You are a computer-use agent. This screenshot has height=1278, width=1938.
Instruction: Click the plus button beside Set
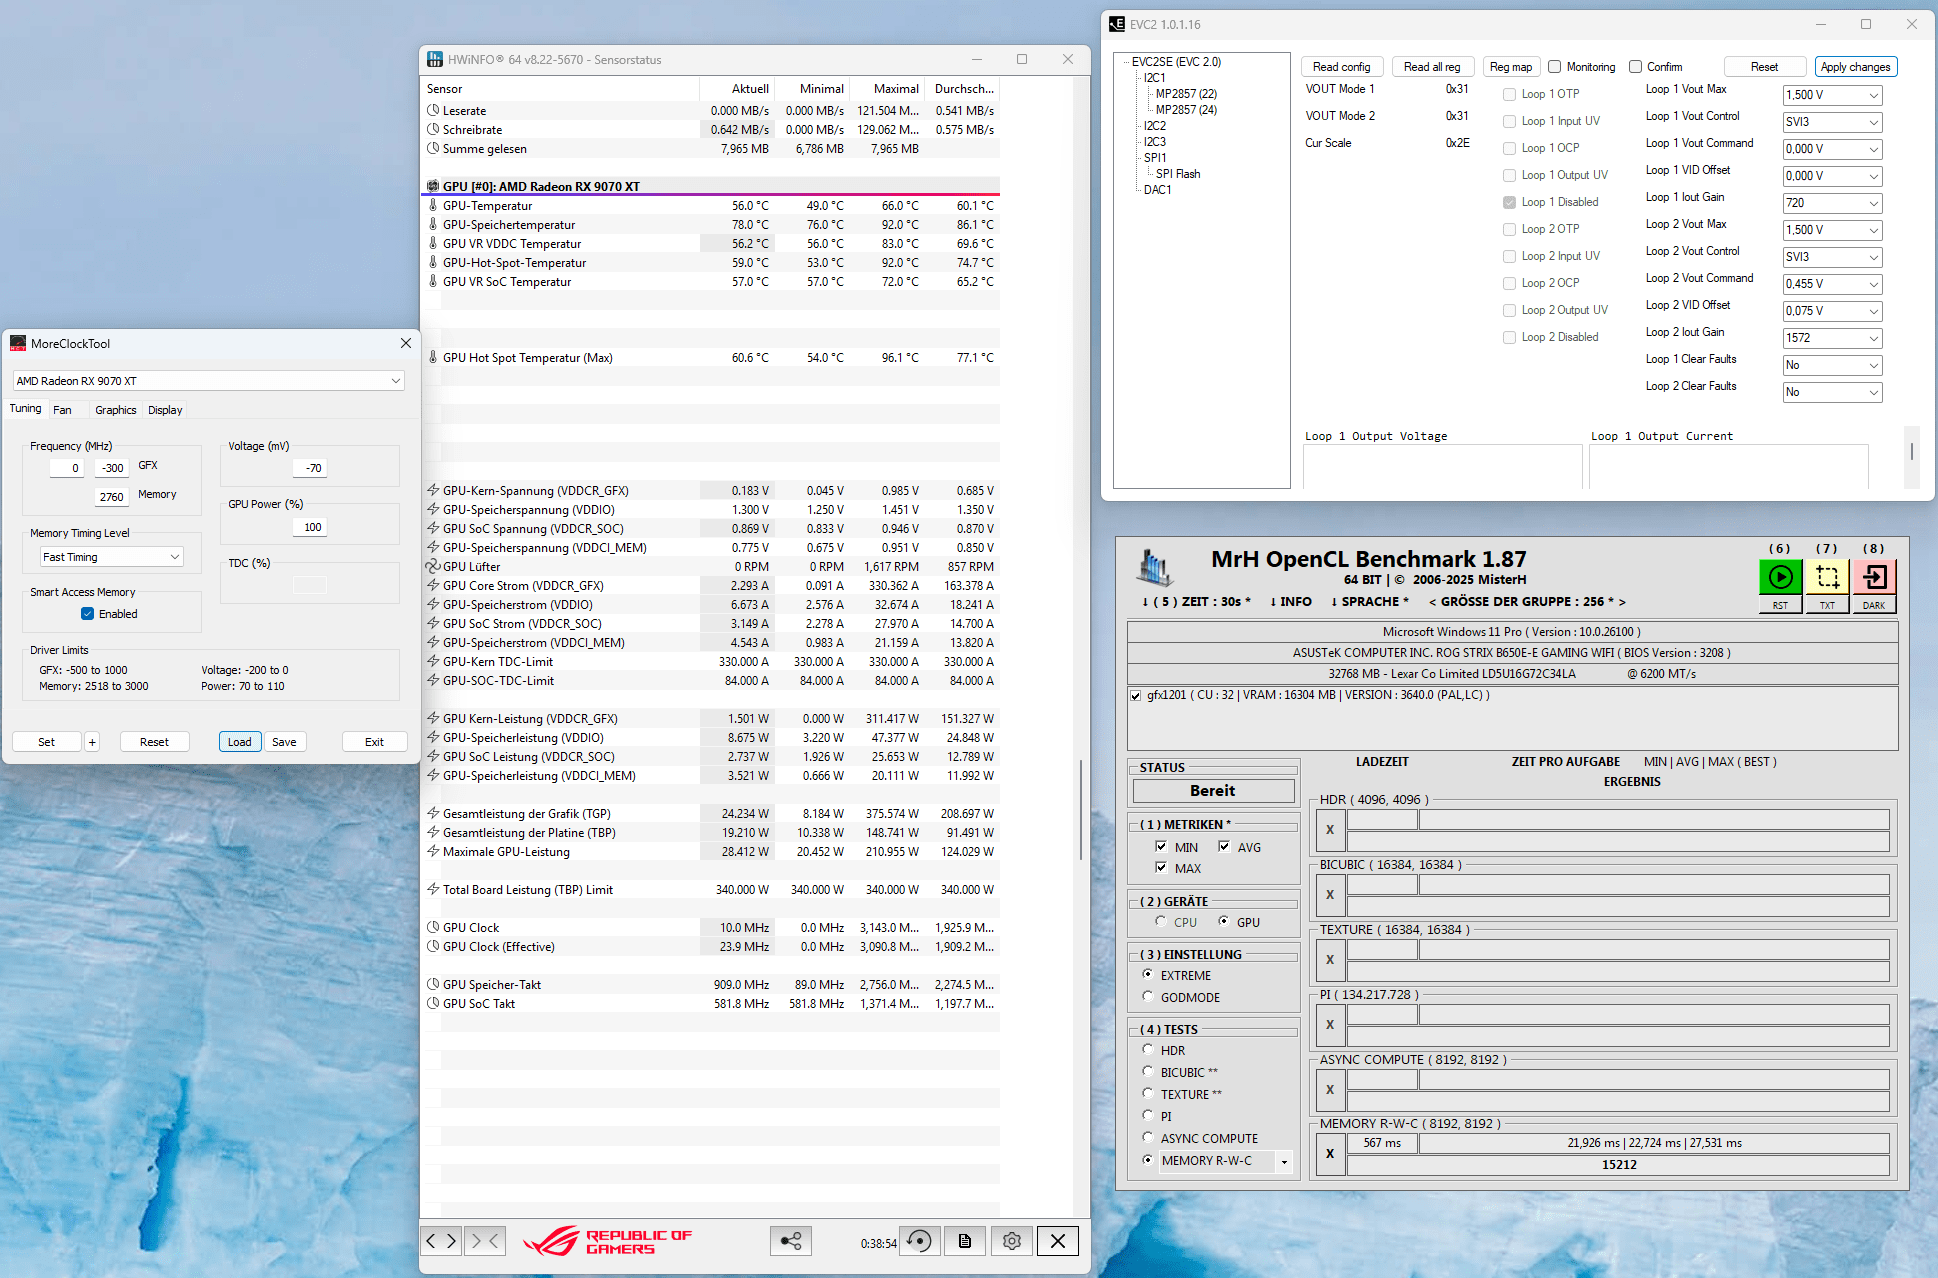pyautogui.click(x=92, y=742)
